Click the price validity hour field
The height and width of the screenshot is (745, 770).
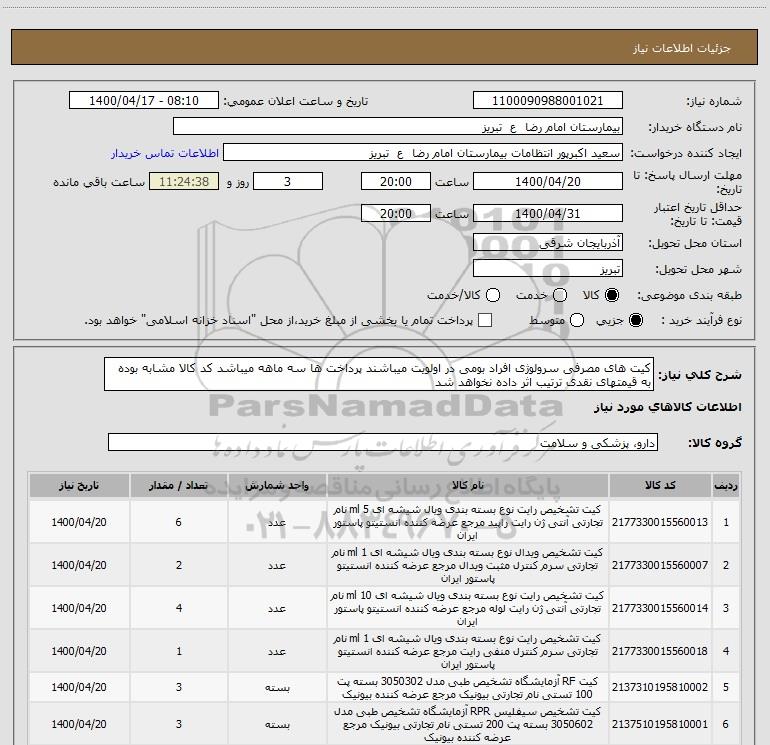click(396, 213)
